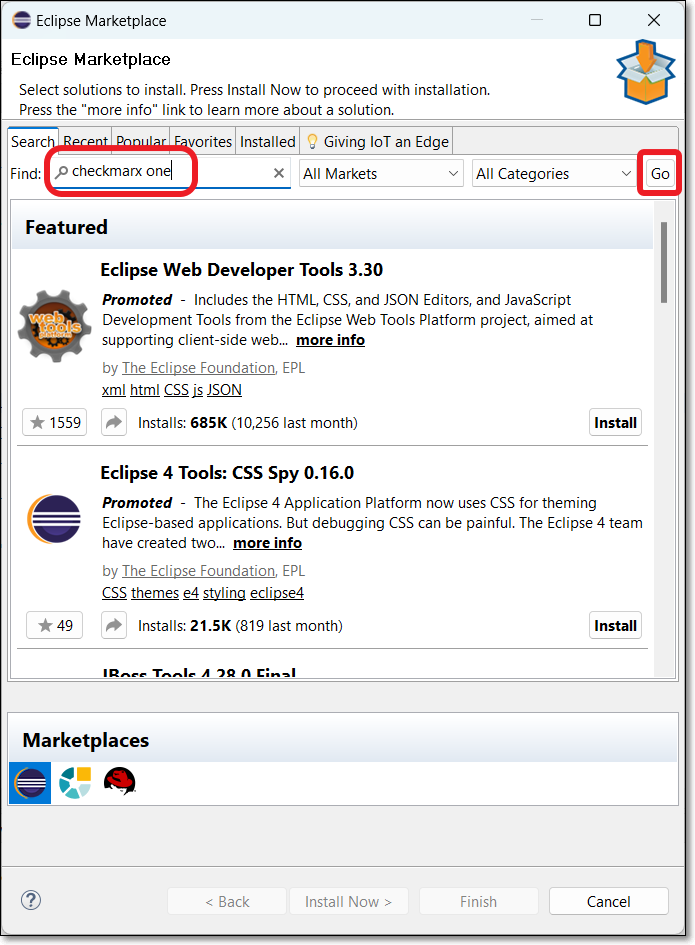
Task: Switch to the Recent tab
Action: coord(86,142)
